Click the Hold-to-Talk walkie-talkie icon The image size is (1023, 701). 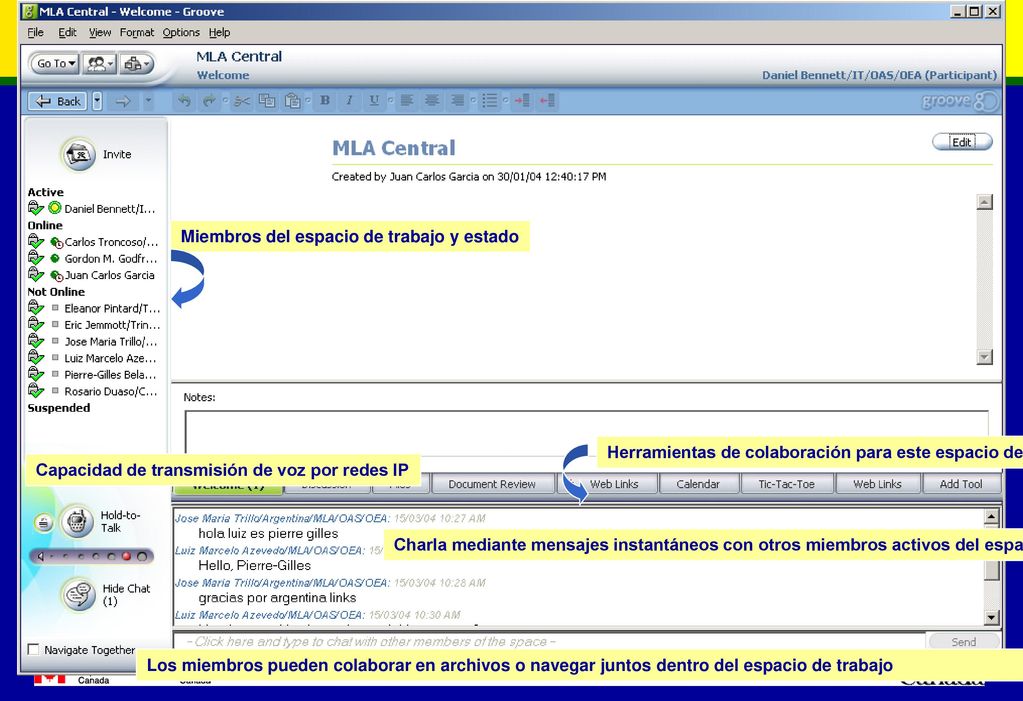(x=77, y=522)
